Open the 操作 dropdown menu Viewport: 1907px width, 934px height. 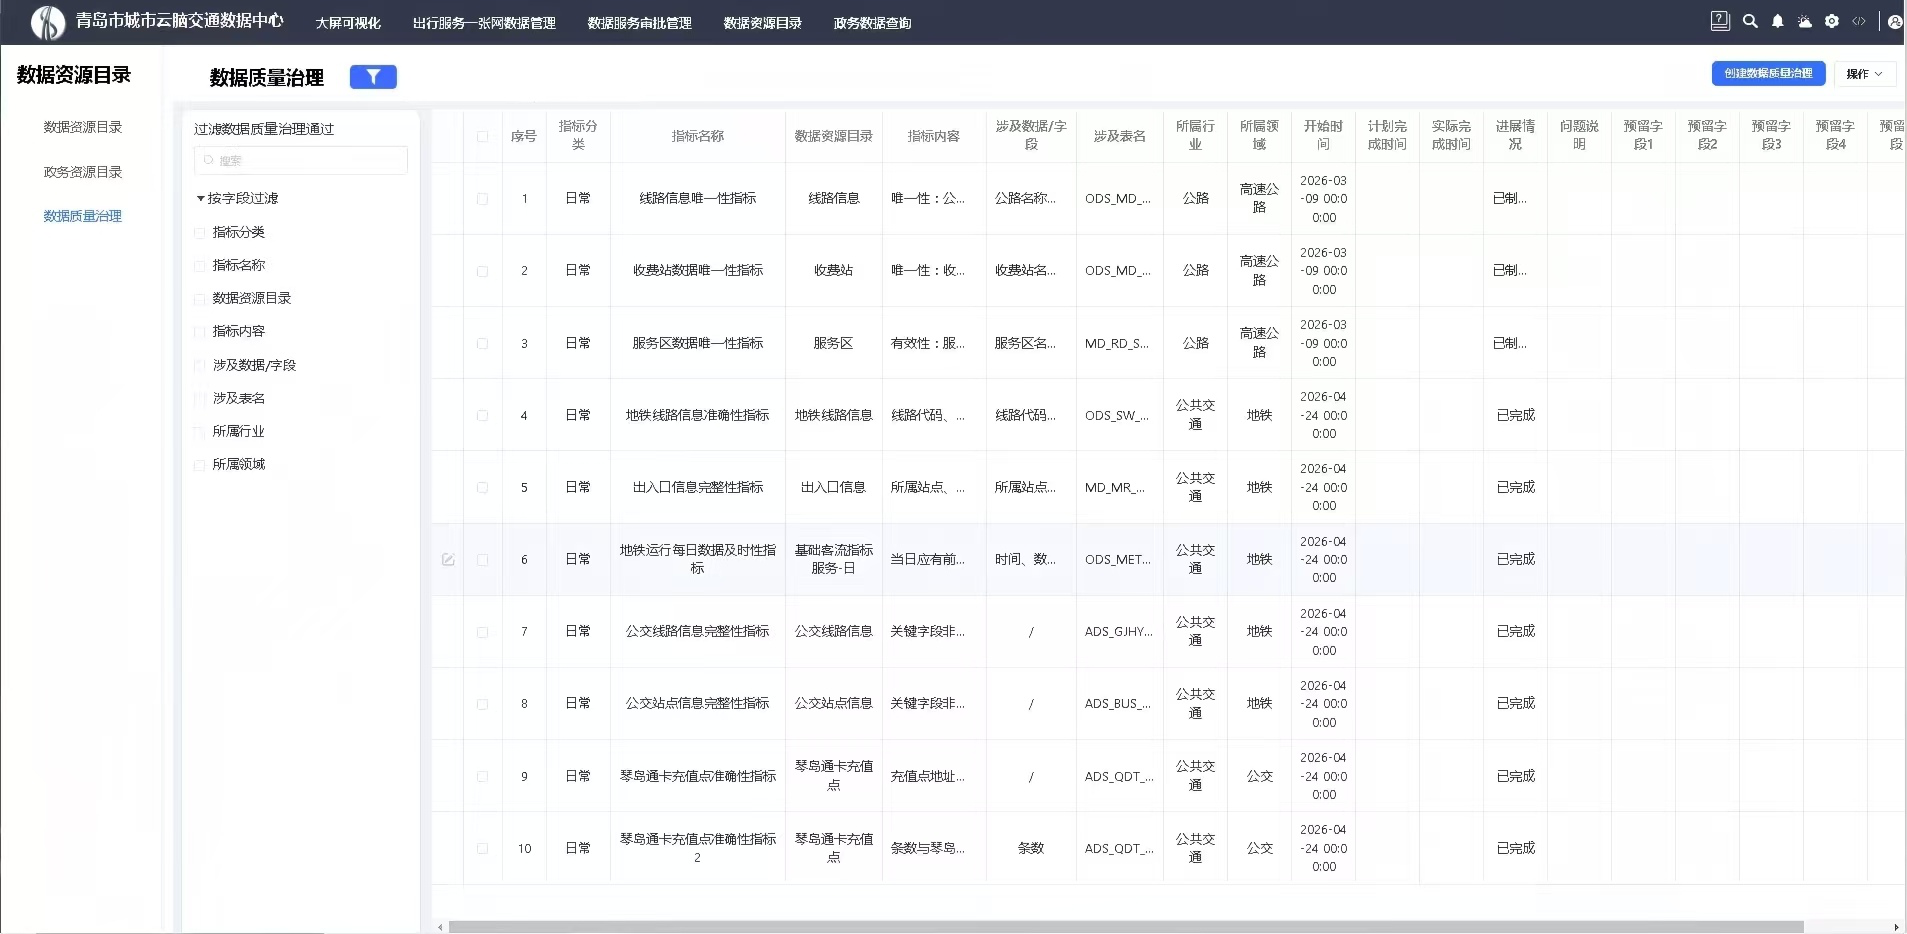(1865, 74)
